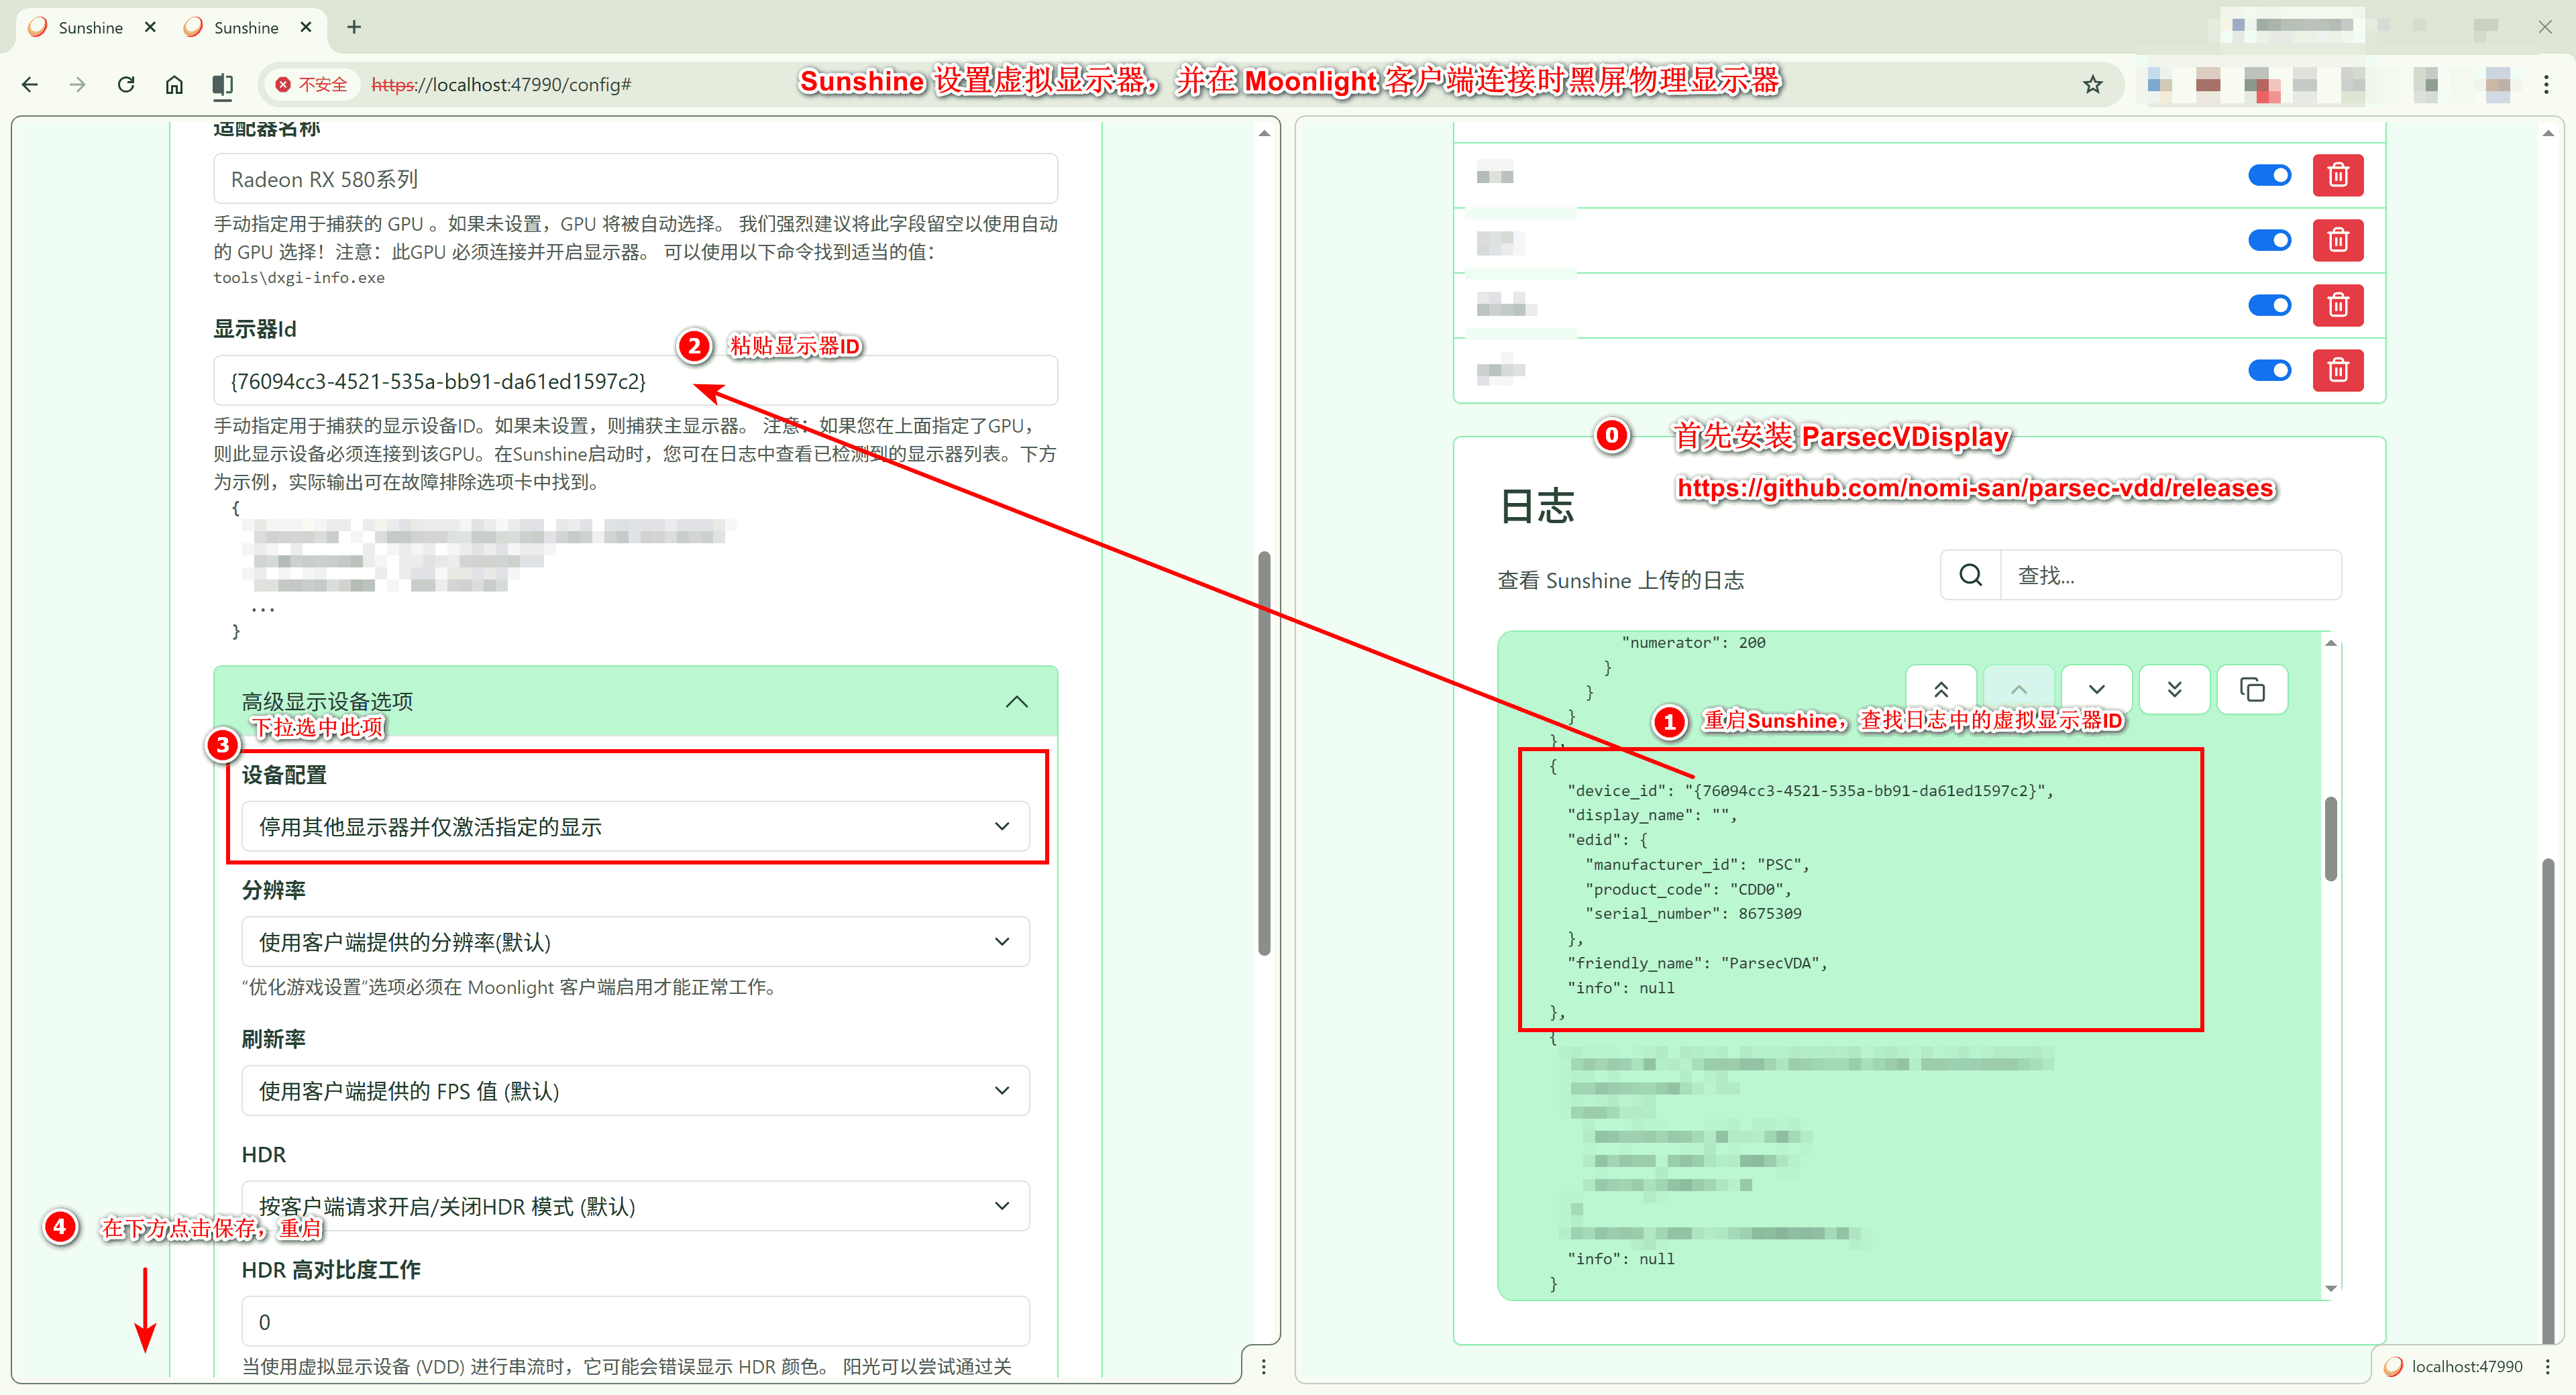Click the left pane scrollbar up arrow

(1264, 133)
